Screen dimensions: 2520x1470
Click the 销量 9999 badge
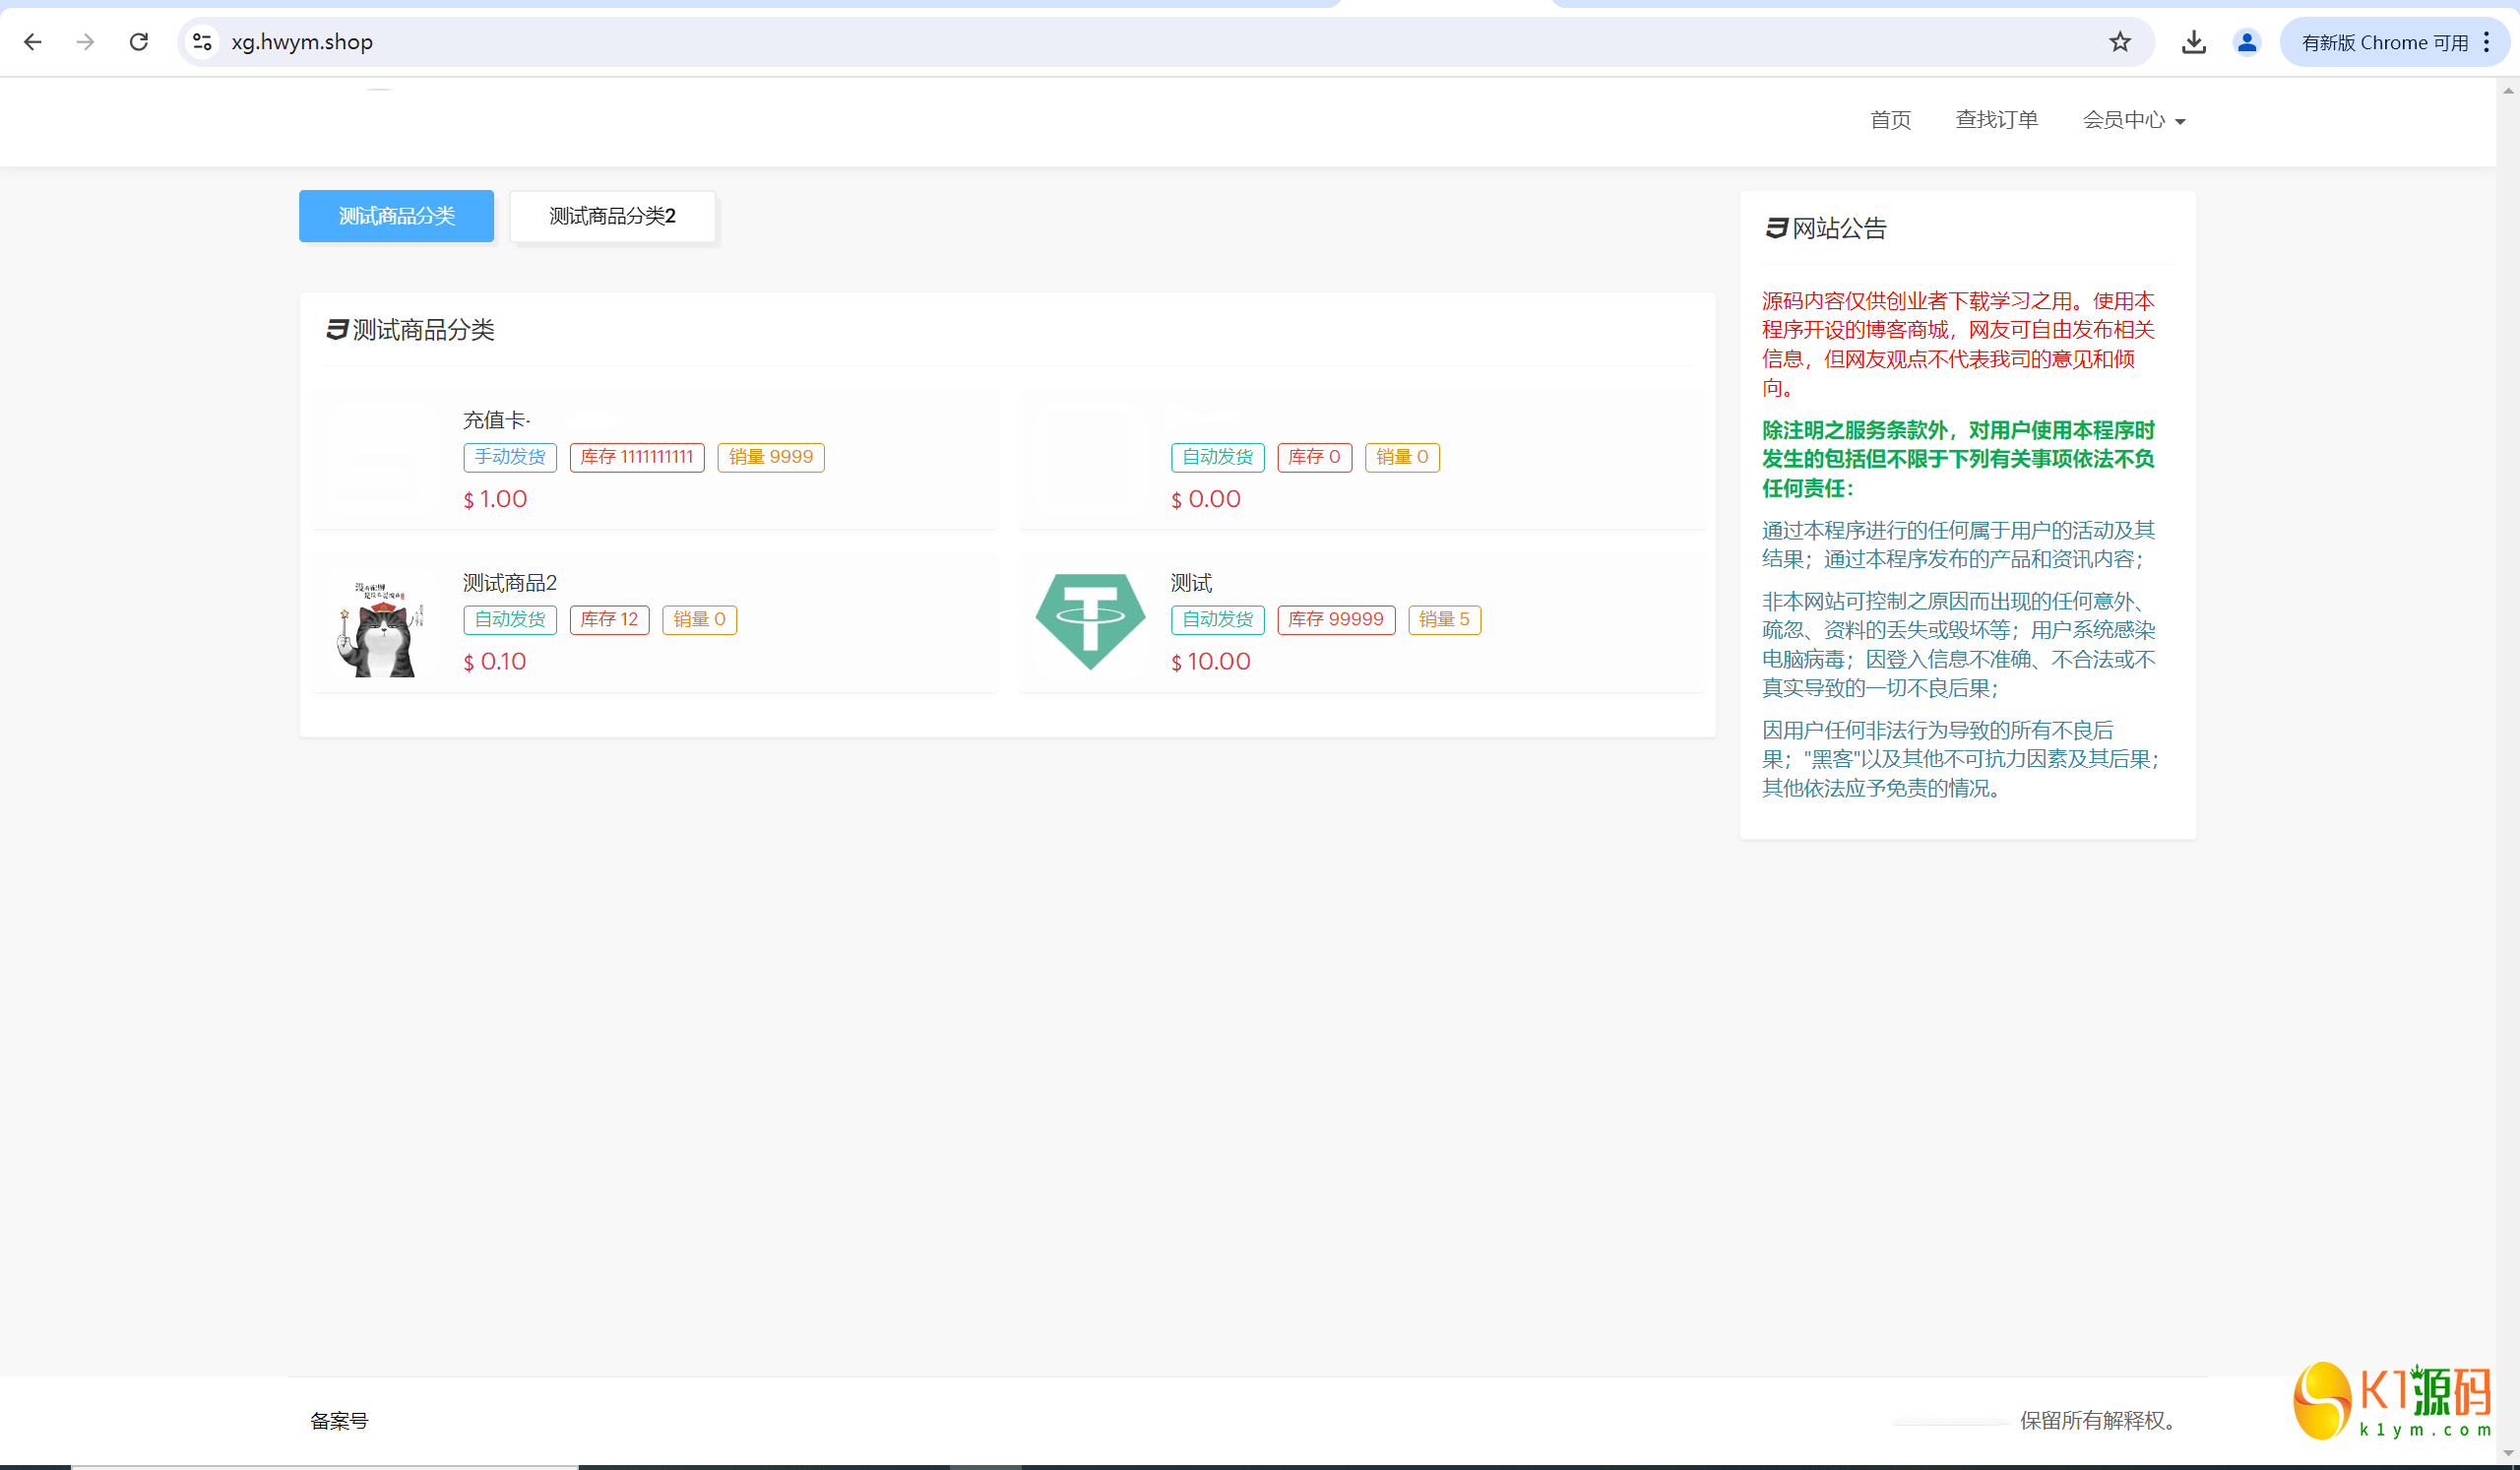tap(771, 457)
